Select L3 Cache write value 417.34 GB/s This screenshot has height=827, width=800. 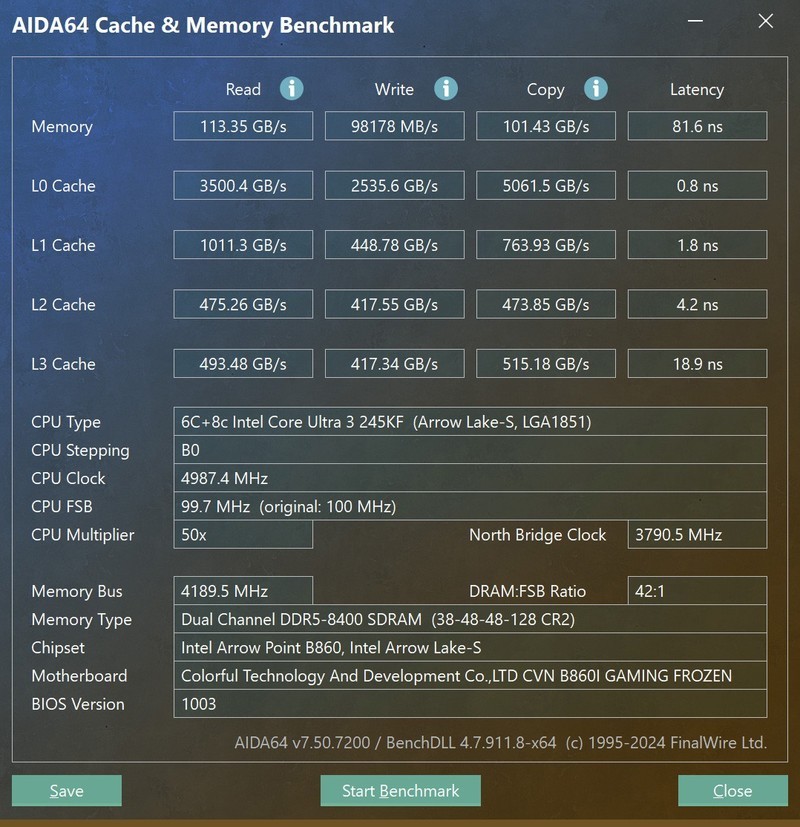[394, 363]
